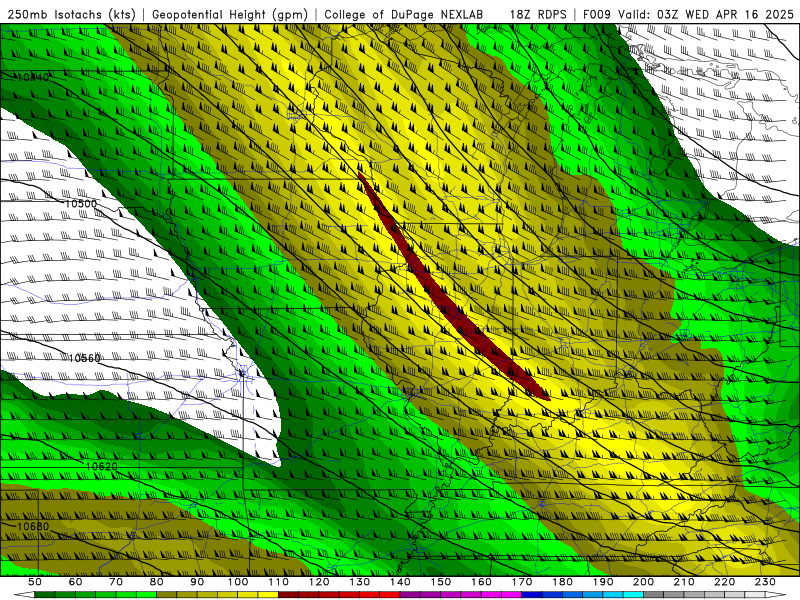Click the legend value 180

[563, 582]
